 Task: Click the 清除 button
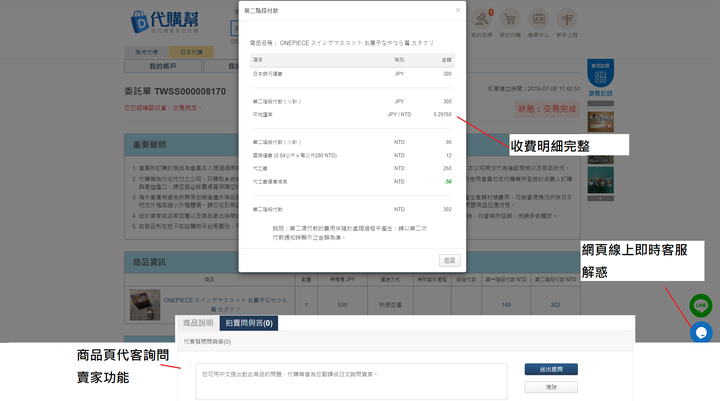tap(551, 387)
